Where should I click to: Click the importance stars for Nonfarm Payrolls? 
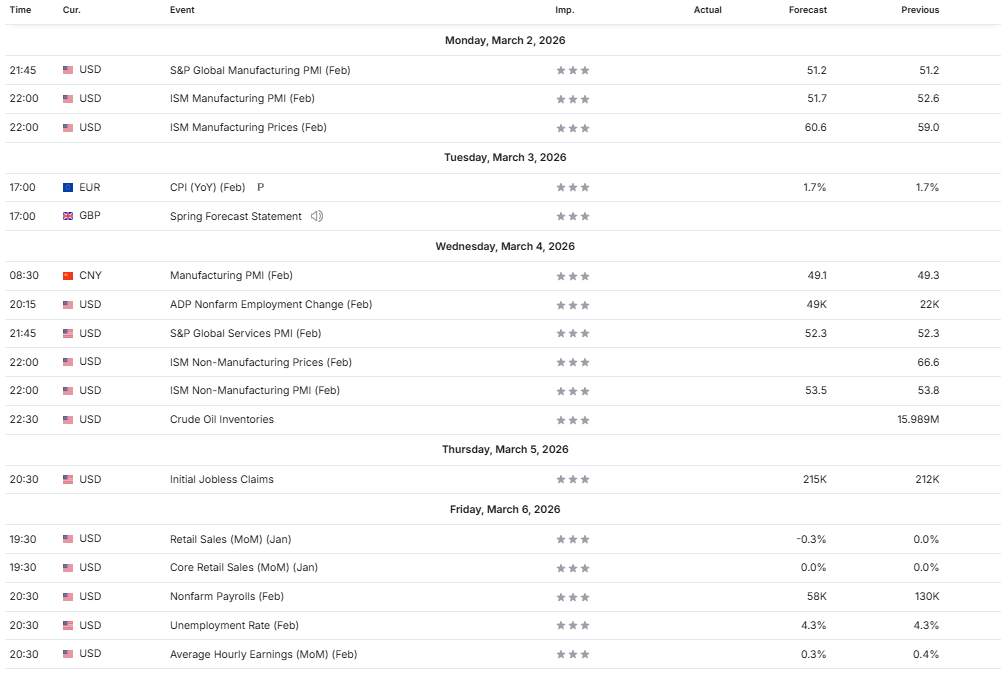tap(573, 597)
